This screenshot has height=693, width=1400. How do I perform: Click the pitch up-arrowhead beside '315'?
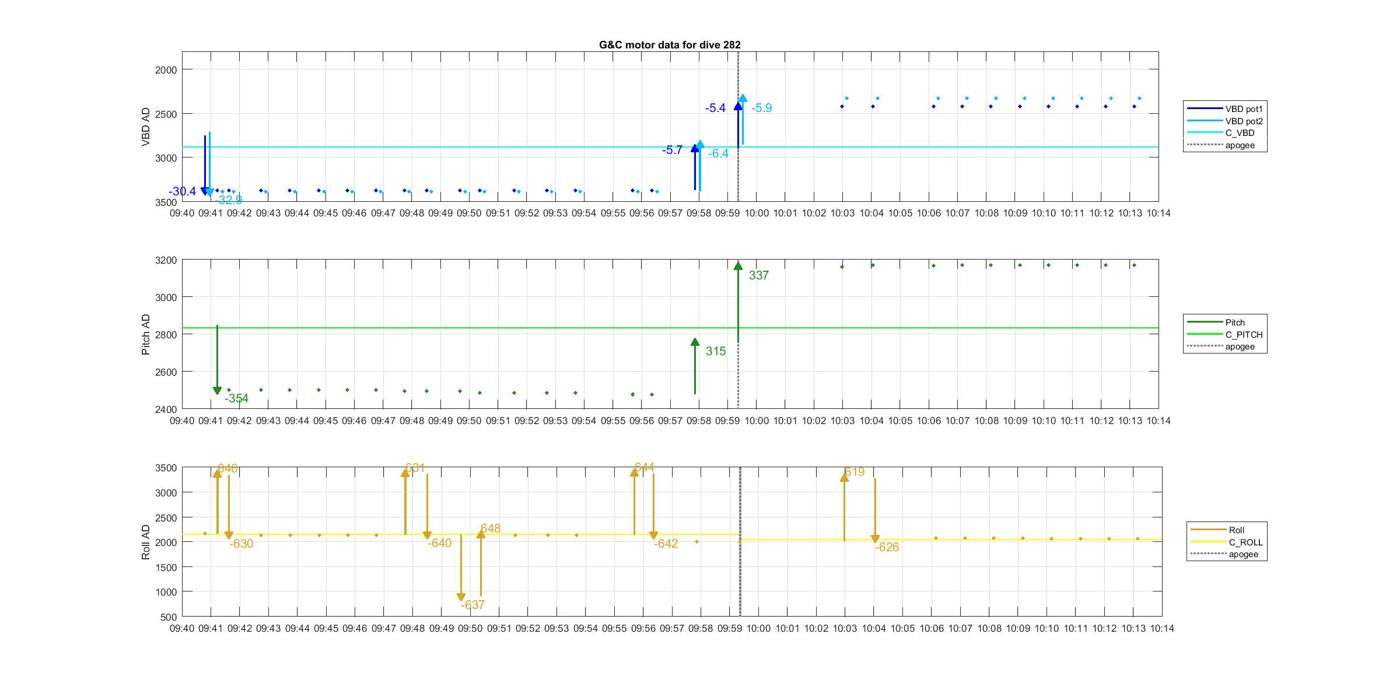[x=695, y=343]
